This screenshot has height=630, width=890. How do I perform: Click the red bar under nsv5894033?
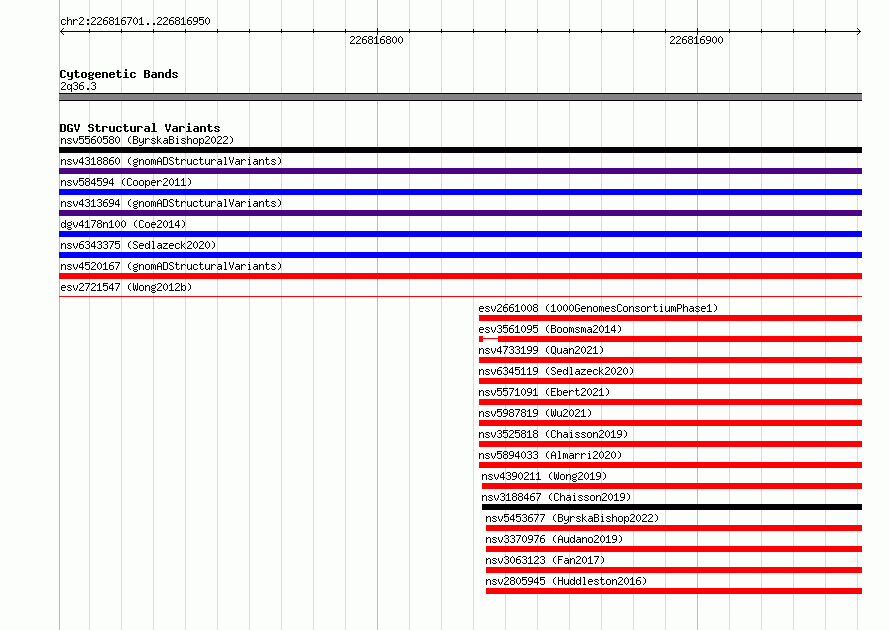[670, 465]
